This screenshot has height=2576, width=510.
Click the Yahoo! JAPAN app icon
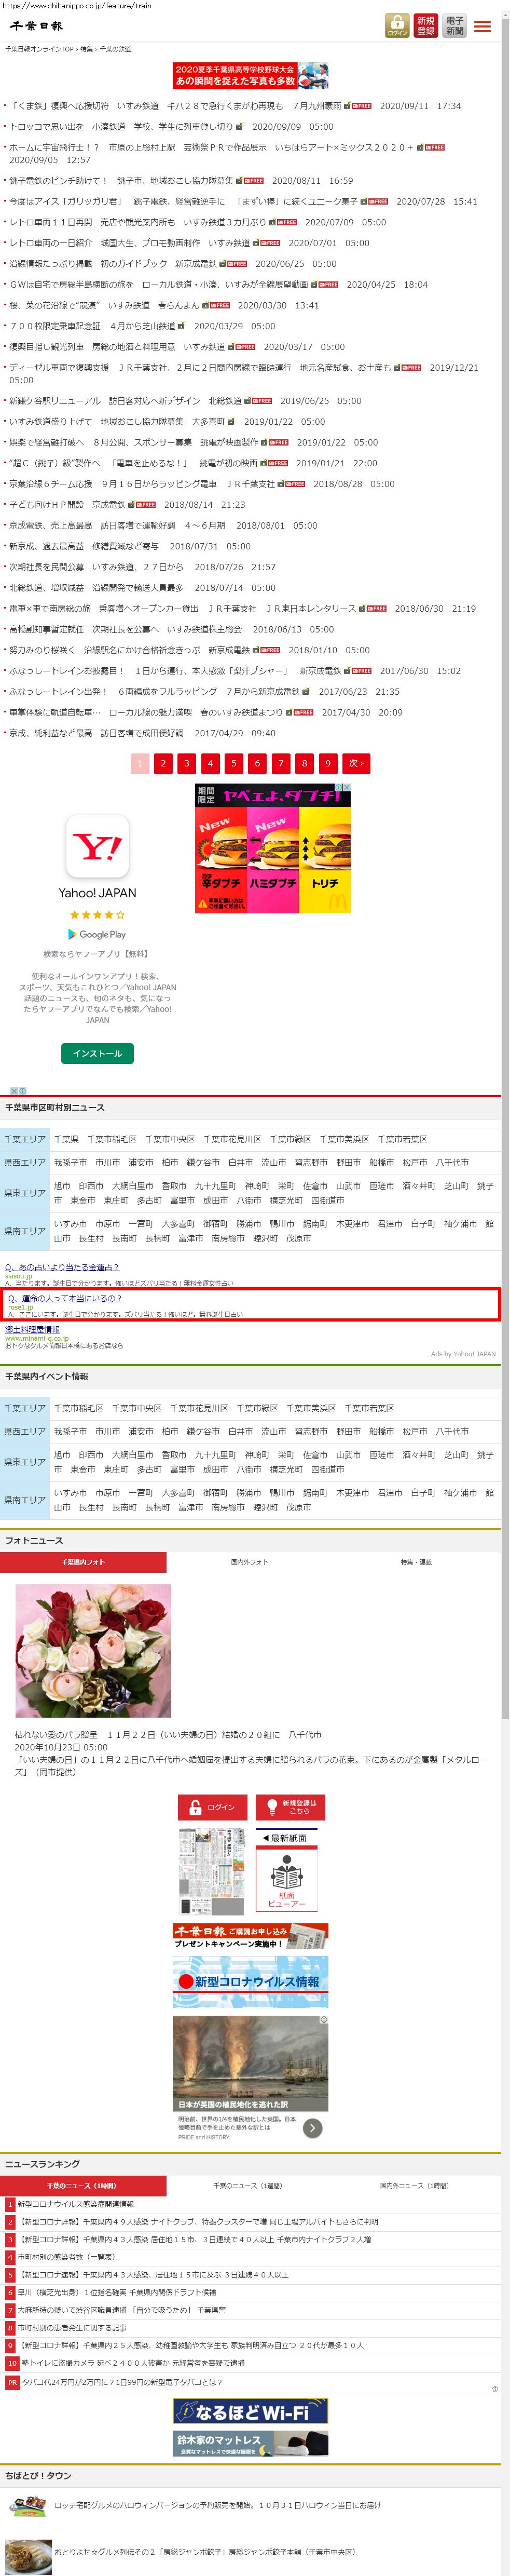pos(97,846)
